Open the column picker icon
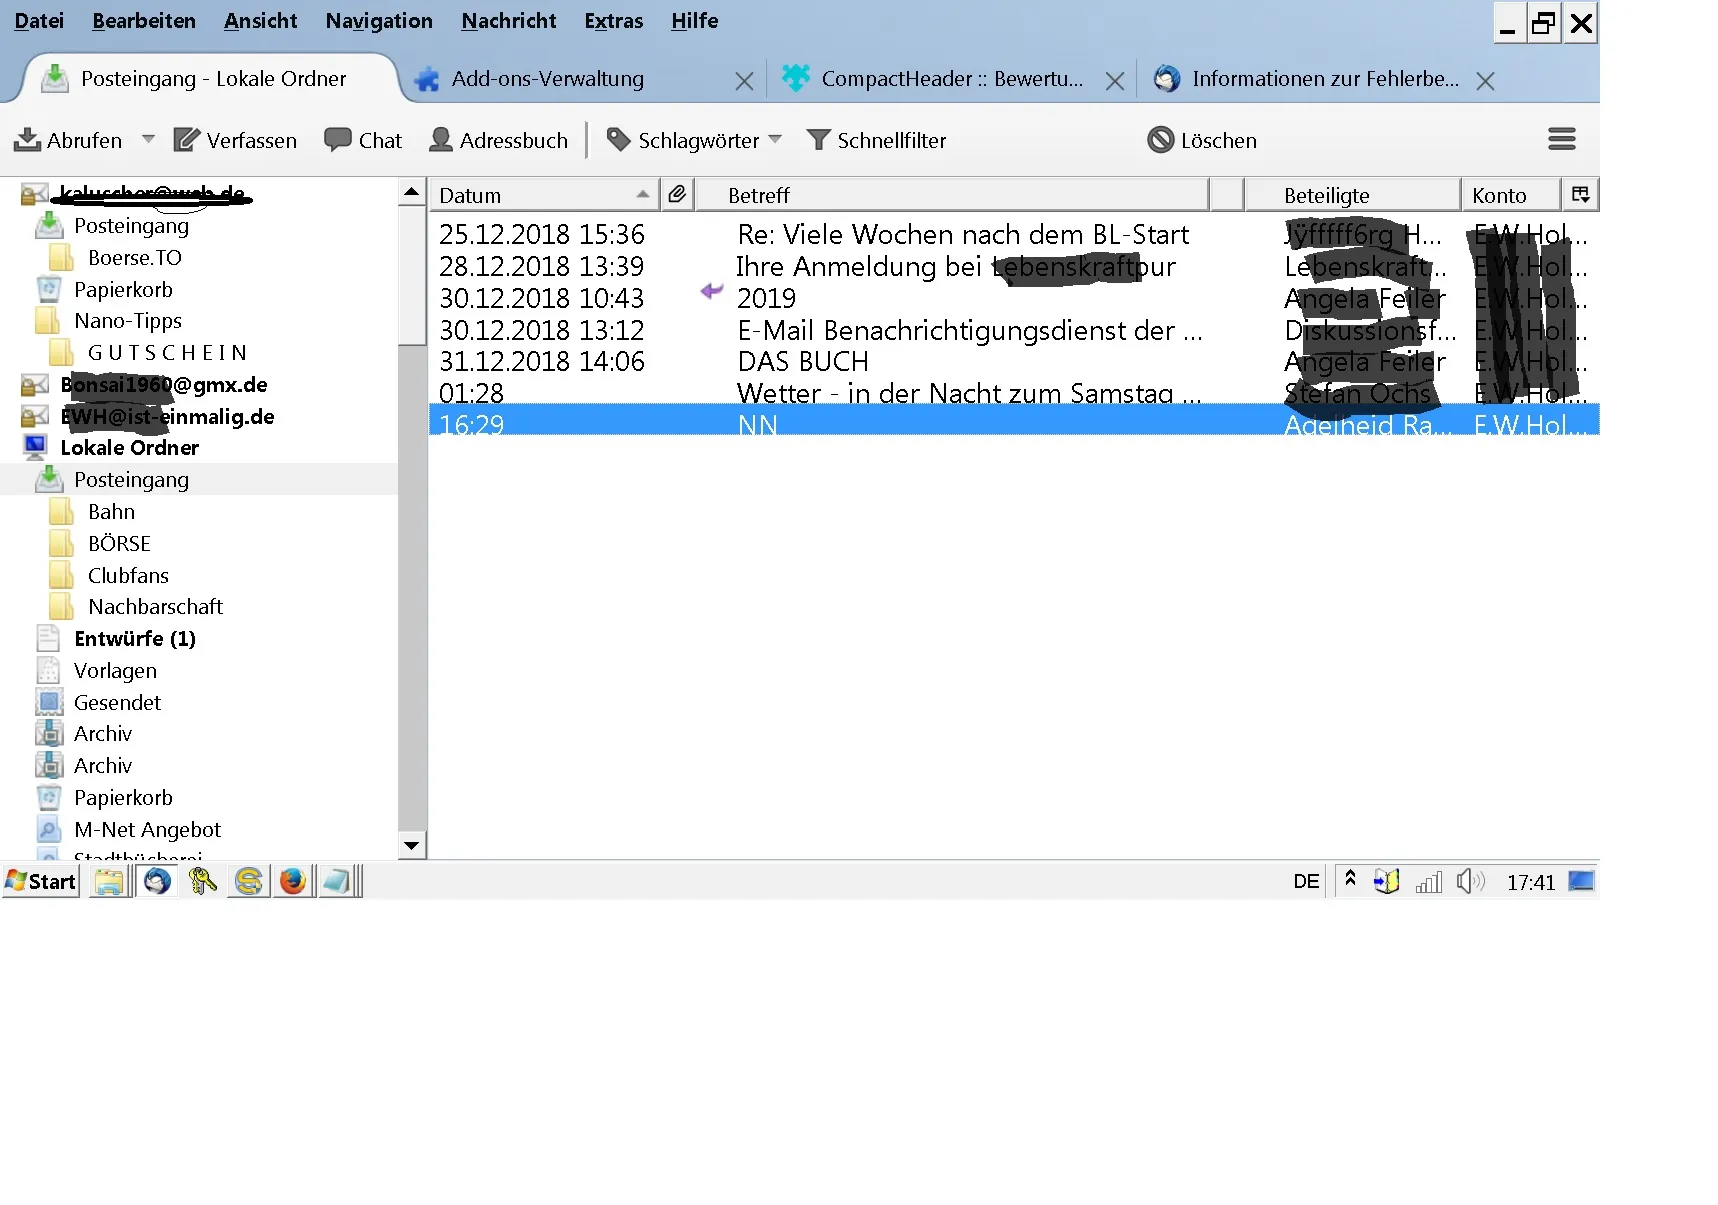Screen dimensions: 1718x1205 coord(1580,194)
